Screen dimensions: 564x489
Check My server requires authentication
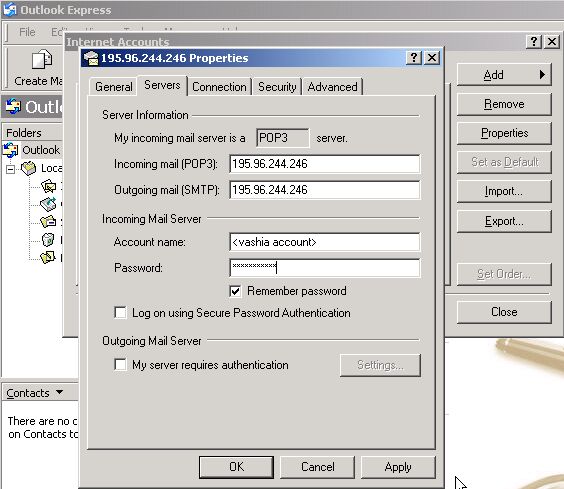pos(120,364)
